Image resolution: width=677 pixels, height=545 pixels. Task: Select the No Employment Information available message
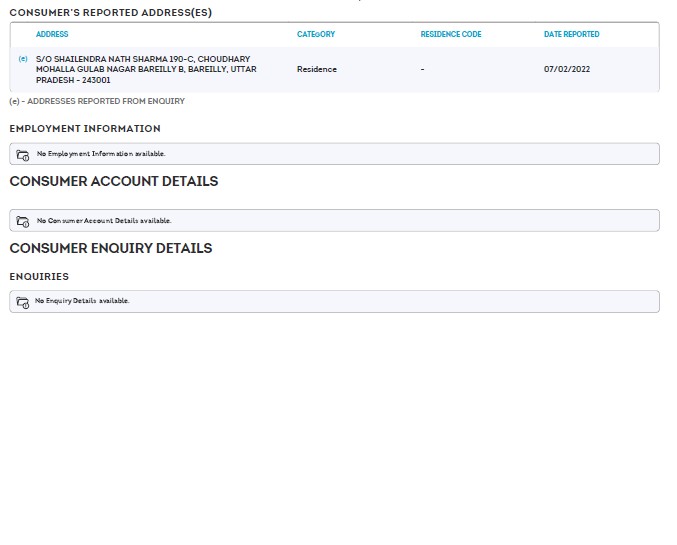100,154
